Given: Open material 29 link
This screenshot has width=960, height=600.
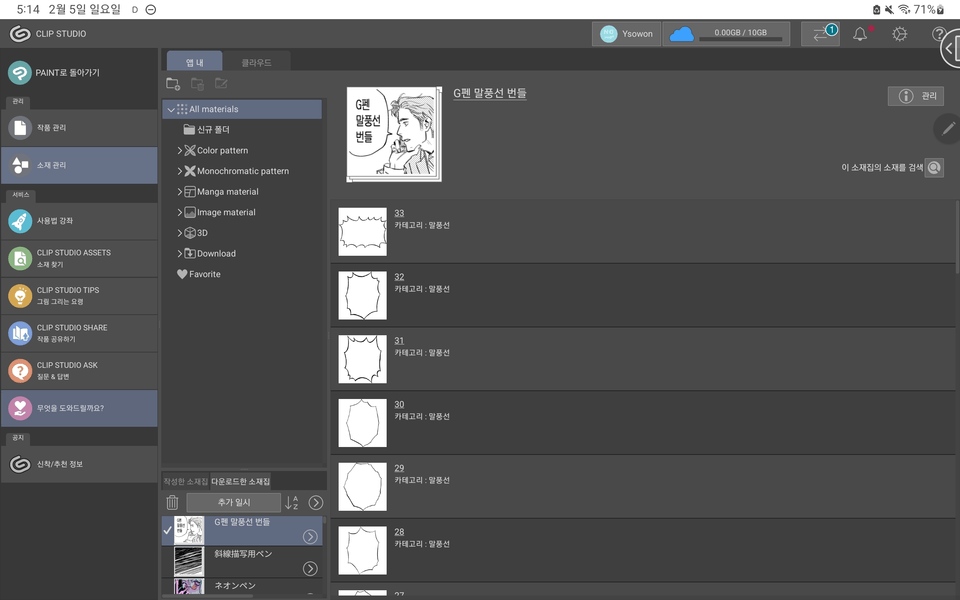Looking at the screenshot, I should click(x=399, y=468).
